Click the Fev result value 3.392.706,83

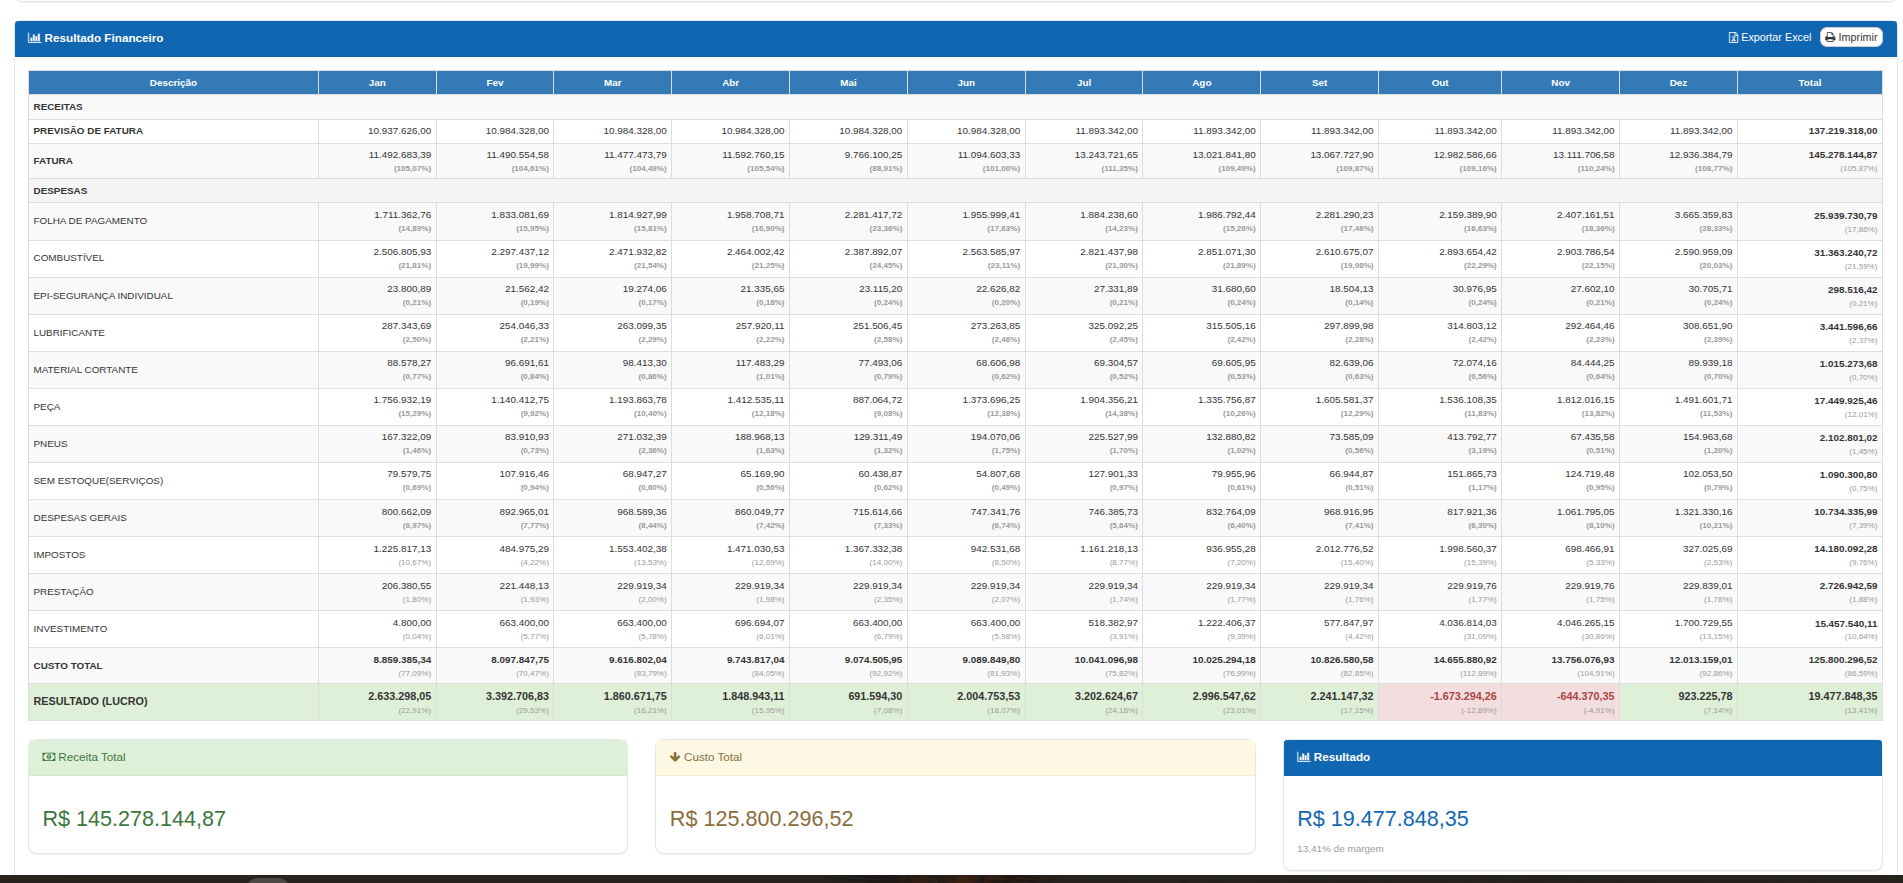click(517, 696)
